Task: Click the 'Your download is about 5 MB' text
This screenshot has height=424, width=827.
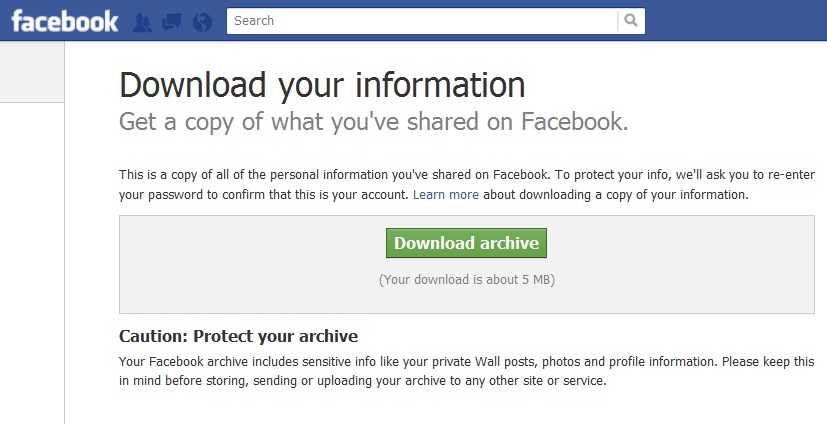Action: pyautogui.click(x=466, y=280)
